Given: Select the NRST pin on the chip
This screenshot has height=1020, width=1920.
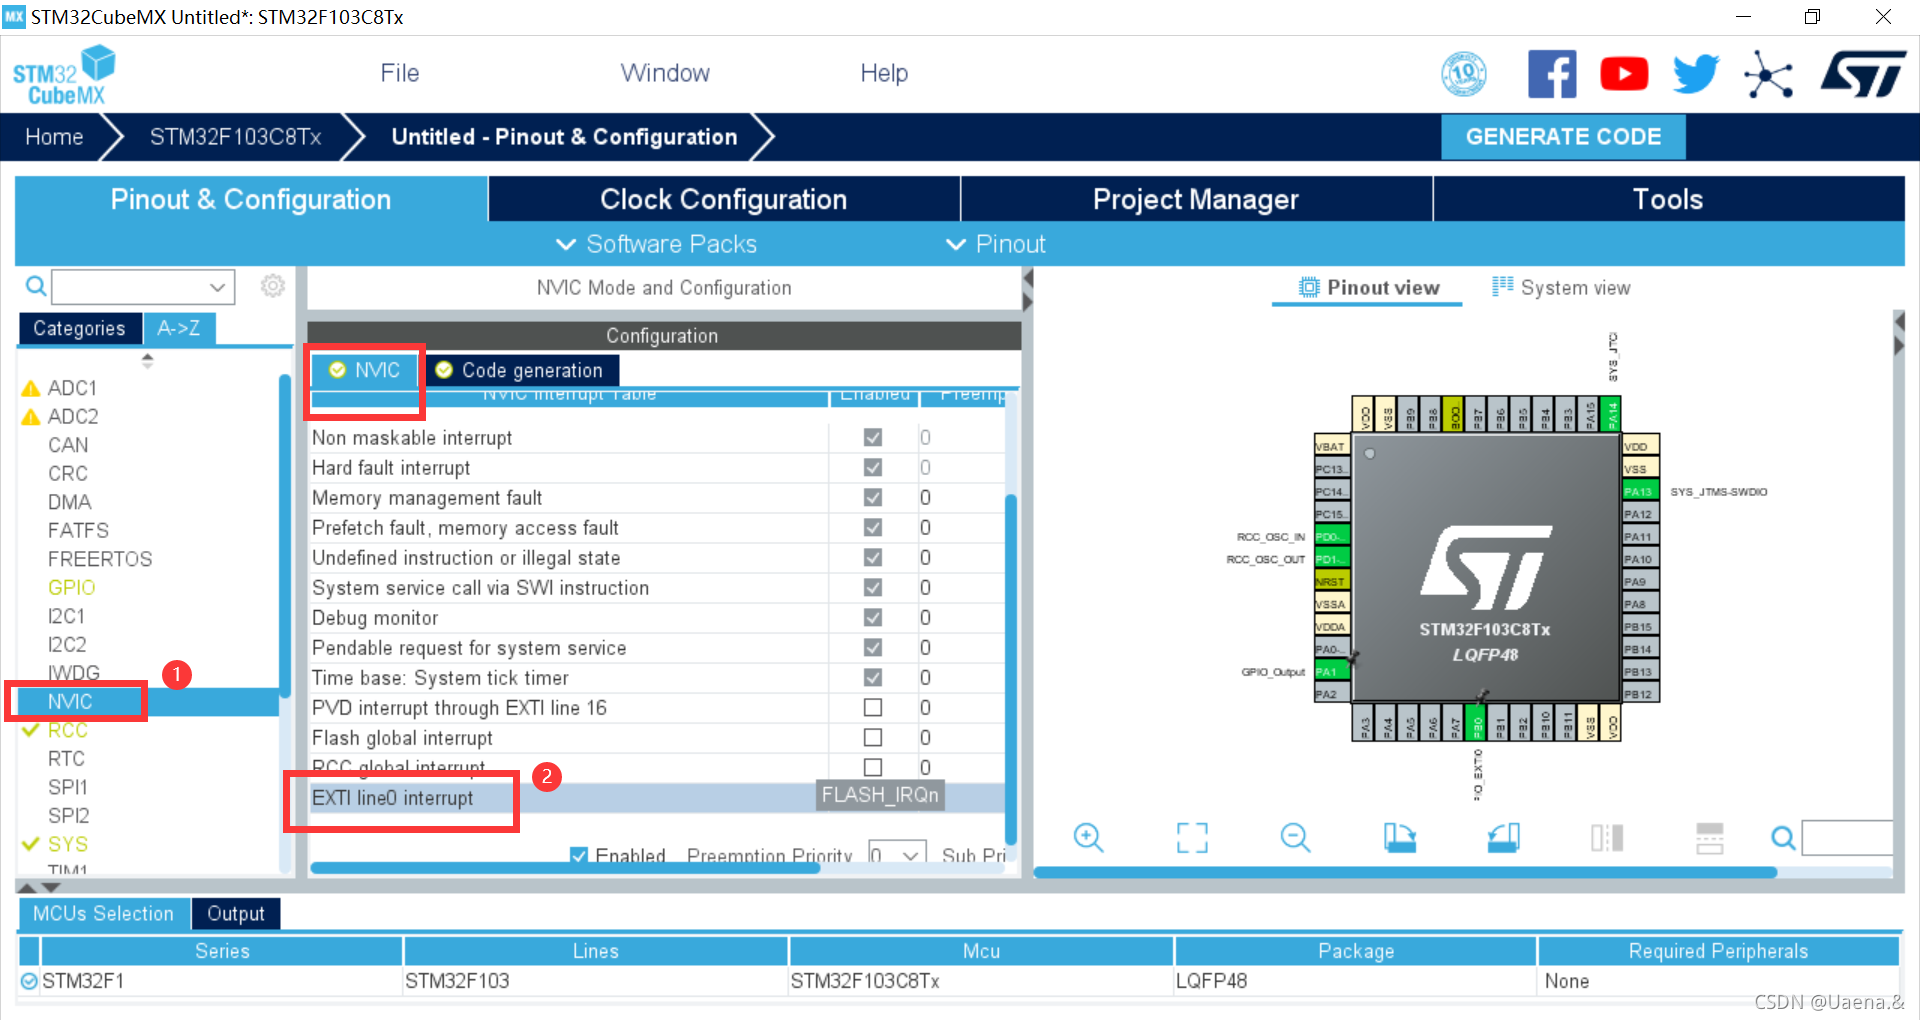Looking at the screenshot, I should coord(1332,581).
